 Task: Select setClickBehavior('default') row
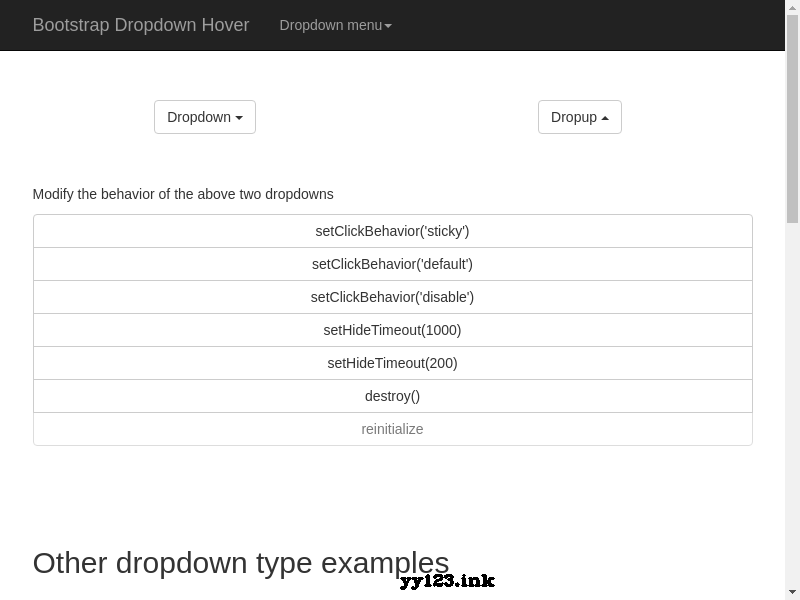tap(392, 264)
